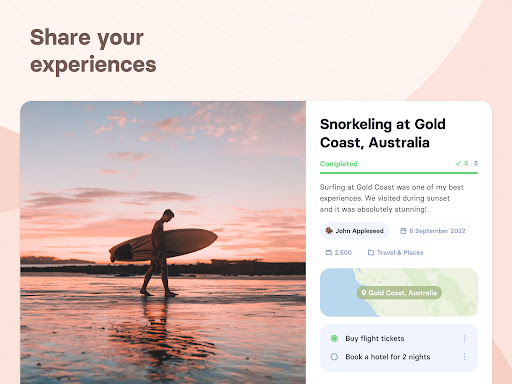Click the Snorkeling at Gold Coast title
The height and width of the screenshot is (384, 512).
point(383,133)
